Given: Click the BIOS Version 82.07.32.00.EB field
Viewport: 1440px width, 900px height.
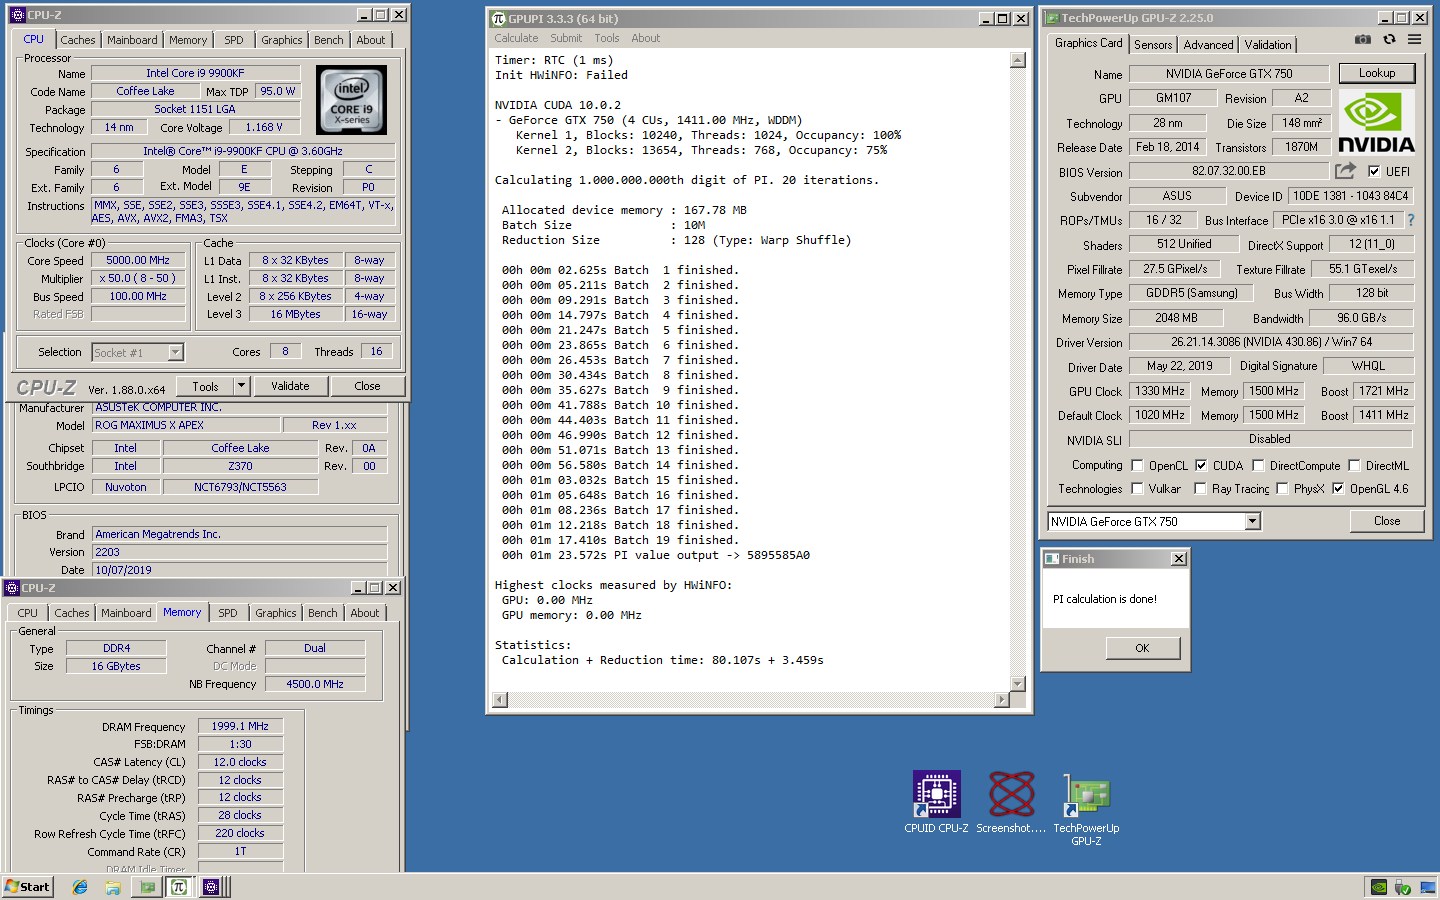Looking at the screenshot, I should 1229,171.
